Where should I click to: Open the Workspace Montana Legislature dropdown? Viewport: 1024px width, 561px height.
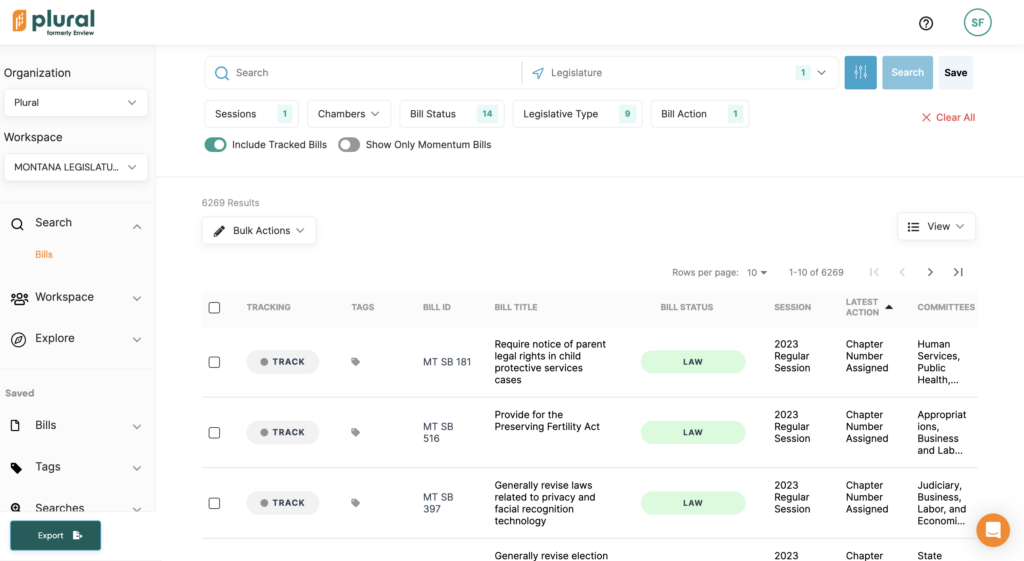76,167
